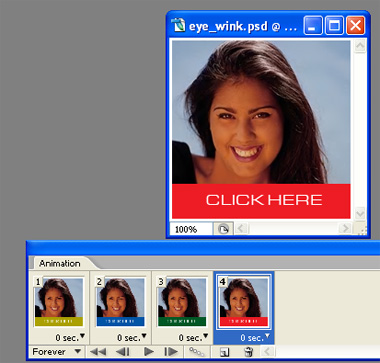Viewport: 380px width, 363px height.
Task: Duplicate the current frame icon
Action: pyautogui.click(x=225, y=352)
